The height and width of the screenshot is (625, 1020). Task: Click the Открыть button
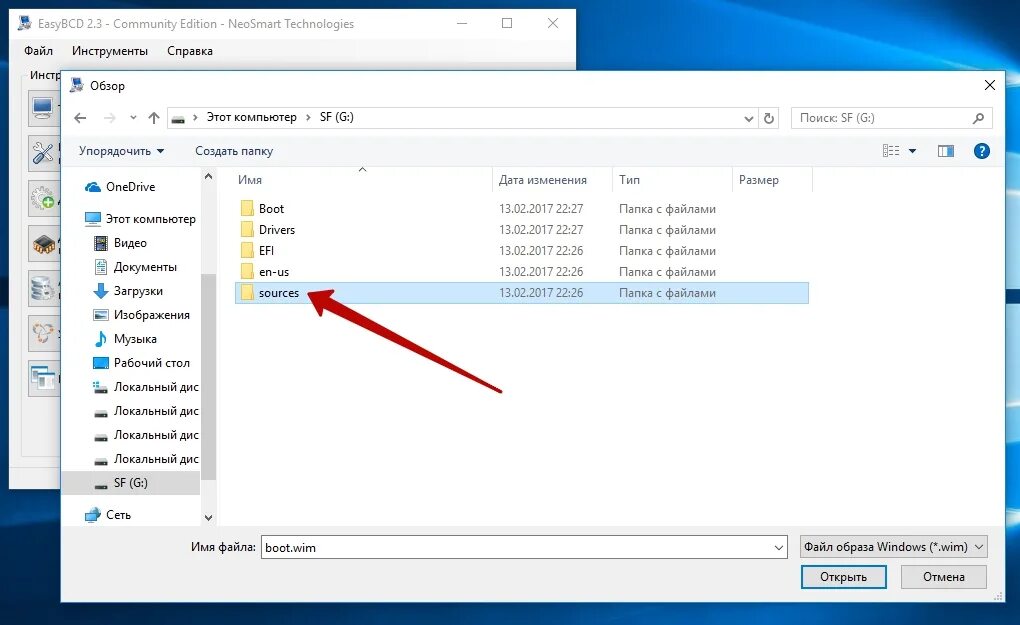click(843, 576)
